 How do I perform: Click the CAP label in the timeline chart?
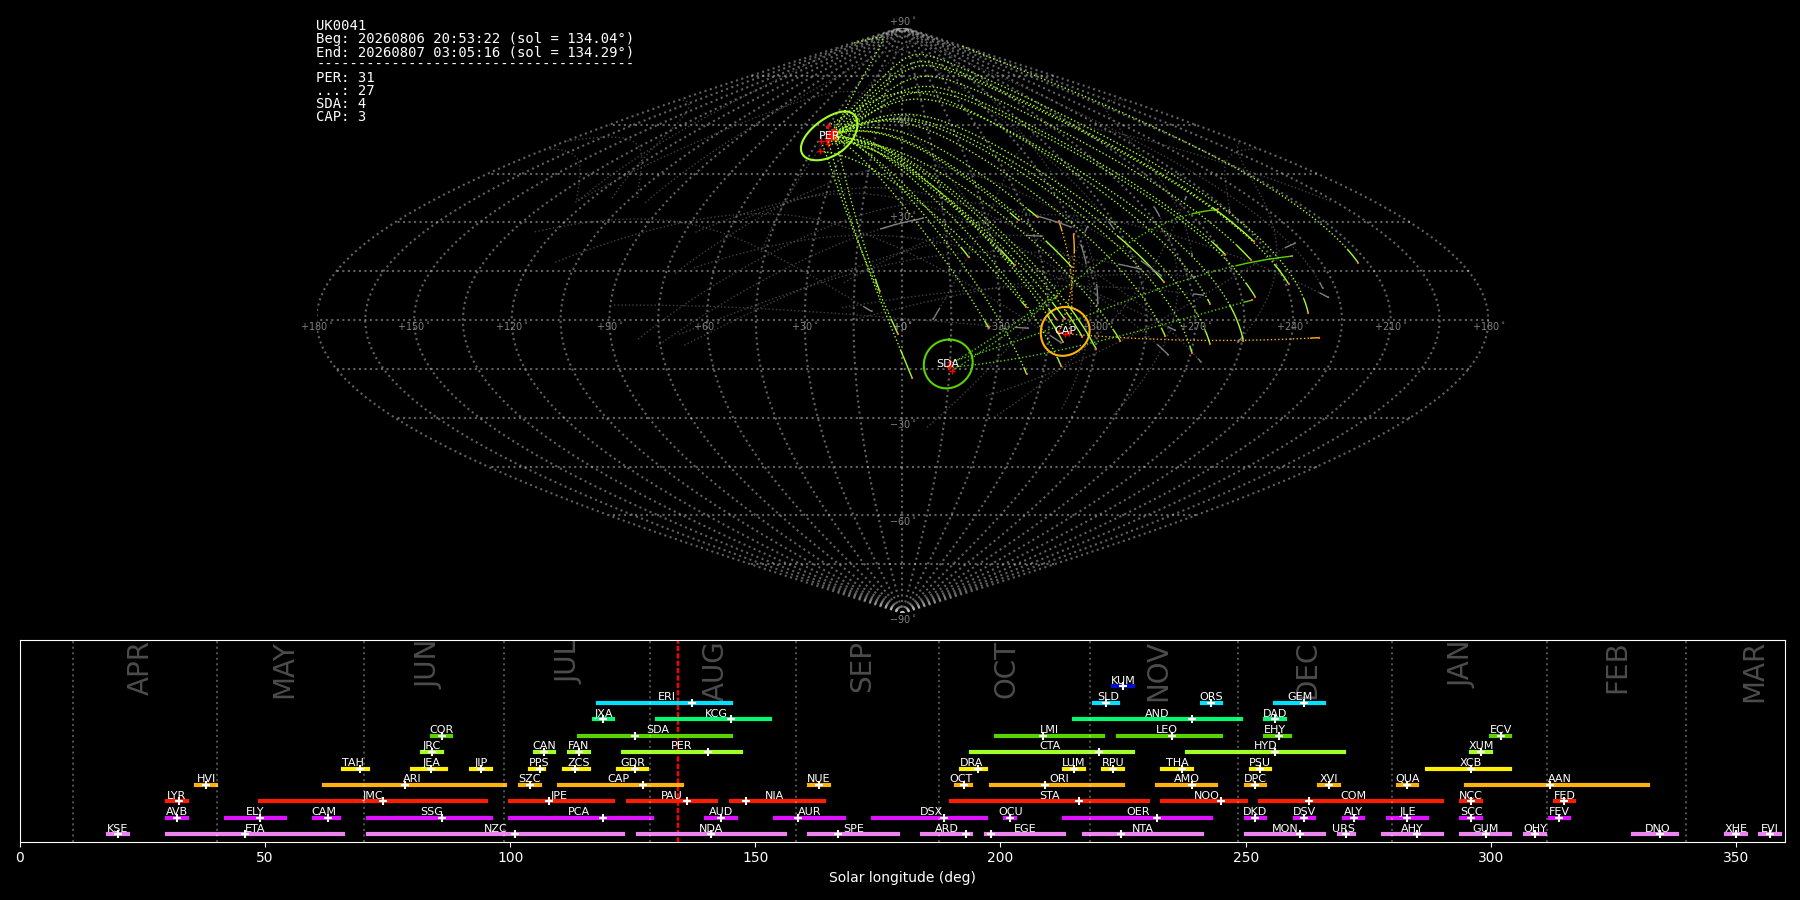pyautogui.click(x=619, y=779)
